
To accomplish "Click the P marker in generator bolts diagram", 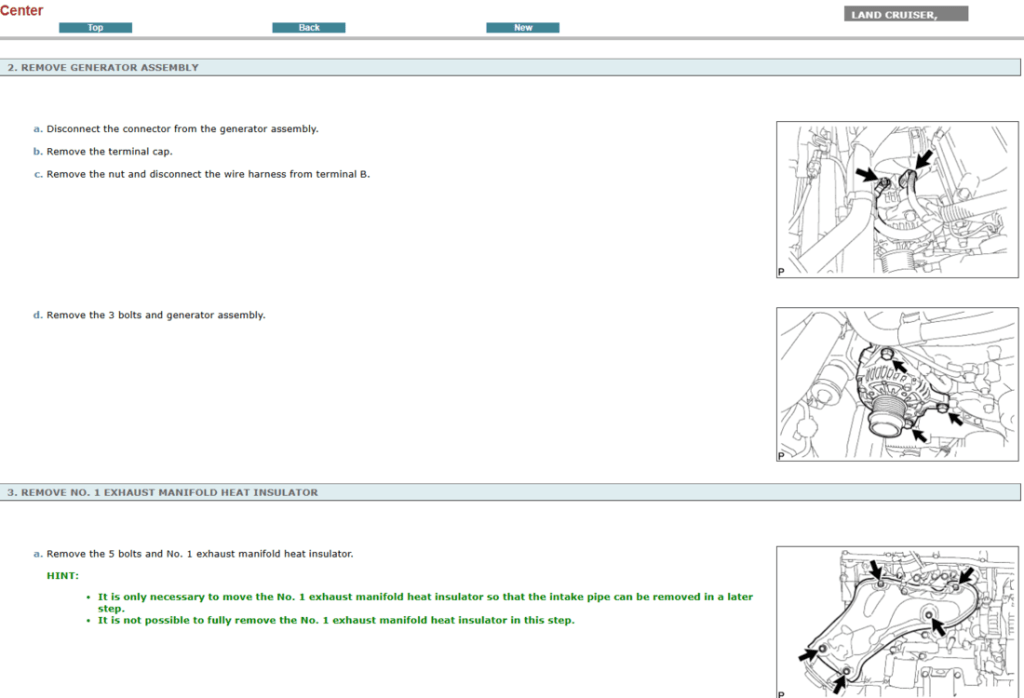I will click(x=781, y=456).
